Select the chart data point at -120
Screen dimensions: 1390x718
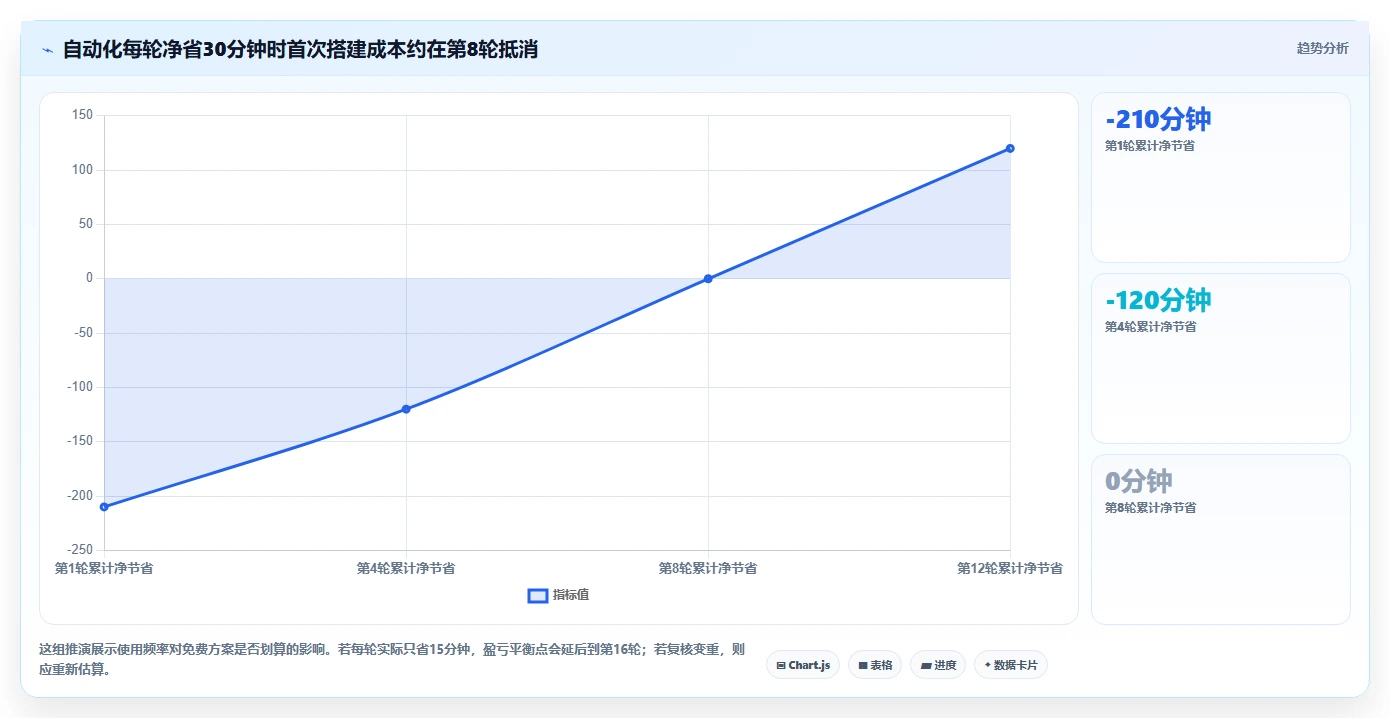coord(406,409)
